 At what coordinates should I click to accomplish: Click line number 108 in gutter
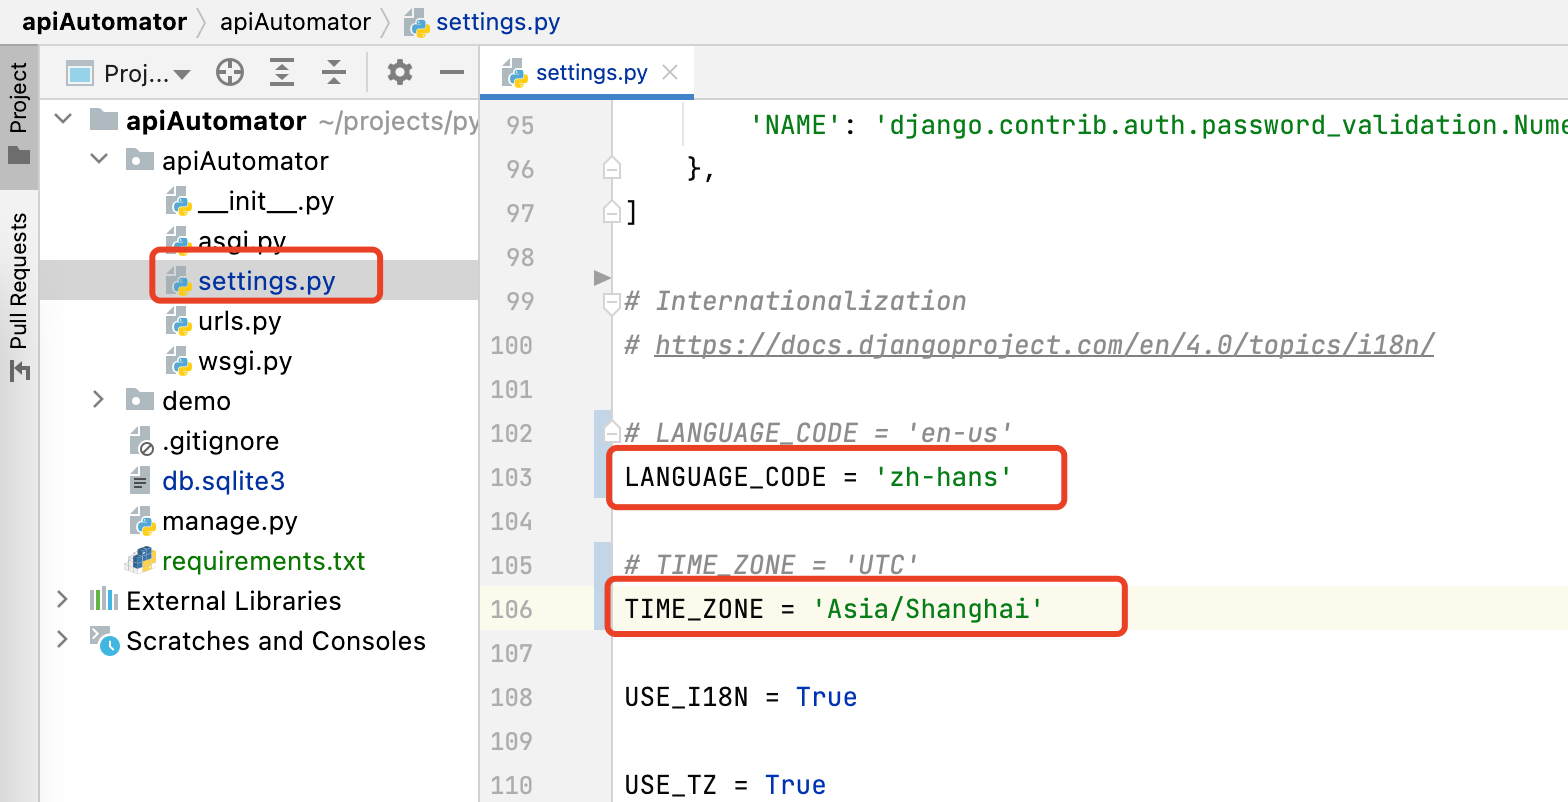click(512, 697)
